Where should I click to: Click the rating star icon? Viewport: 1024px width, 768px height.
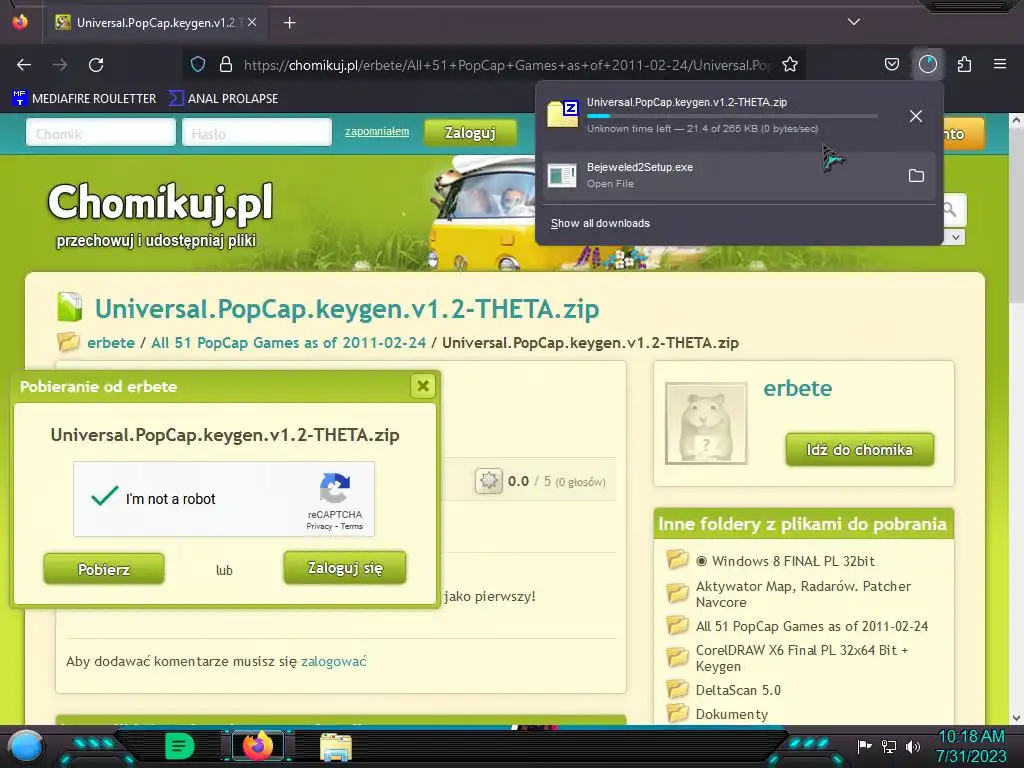point(488,481)
